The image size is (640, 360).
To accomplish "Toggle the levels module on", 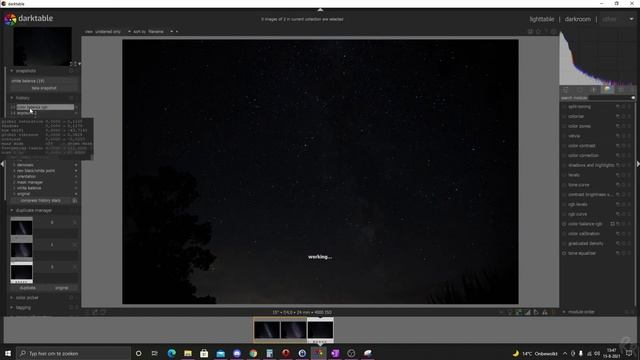I will point(564,175).
